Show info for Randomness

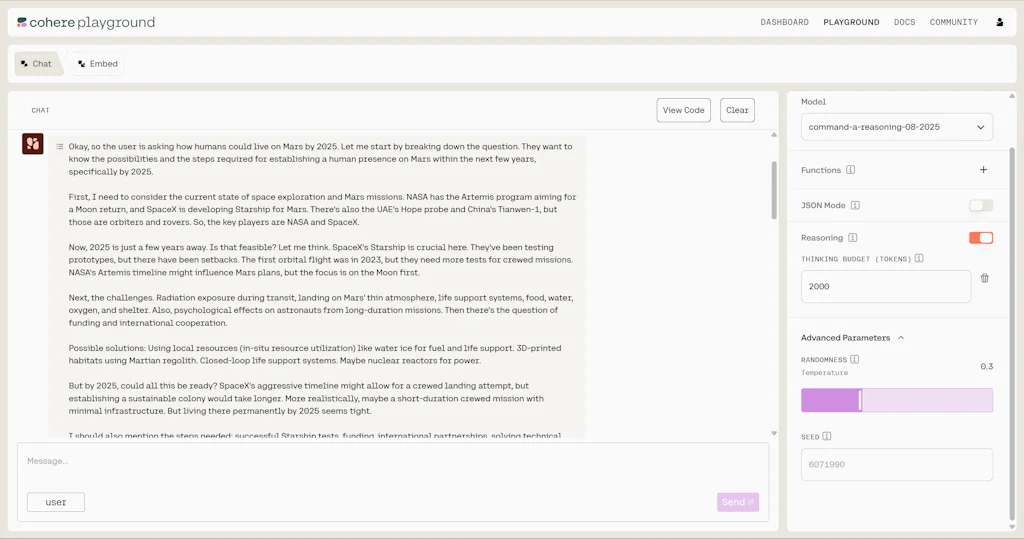(x=854, y=359)
